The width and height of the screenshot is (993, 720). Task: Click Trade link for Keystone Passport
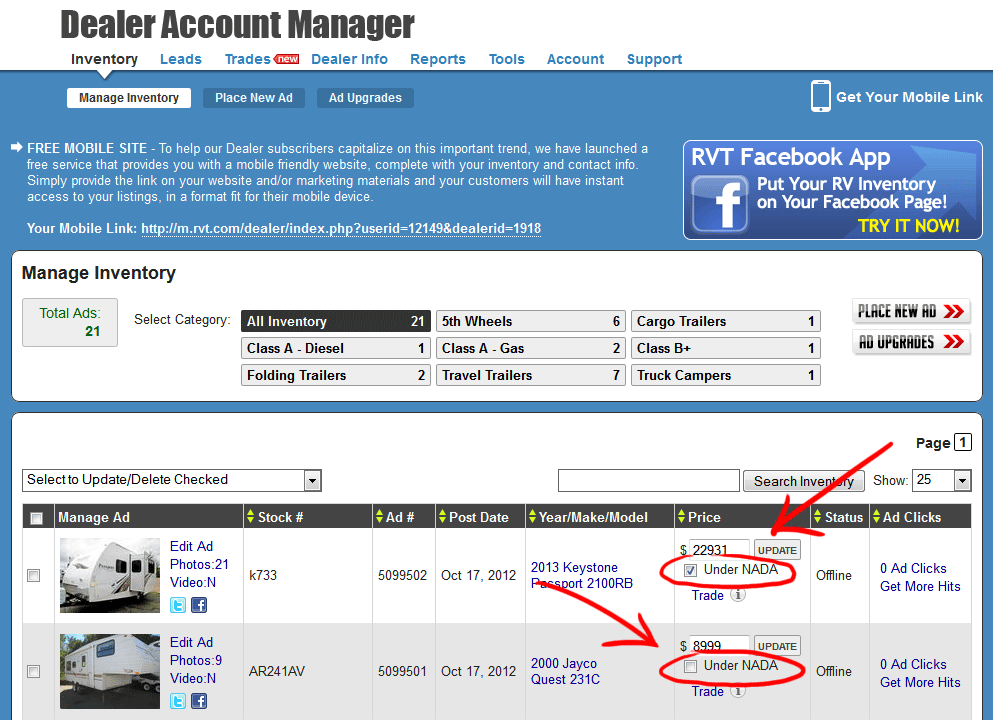click(x=707, y=595)
